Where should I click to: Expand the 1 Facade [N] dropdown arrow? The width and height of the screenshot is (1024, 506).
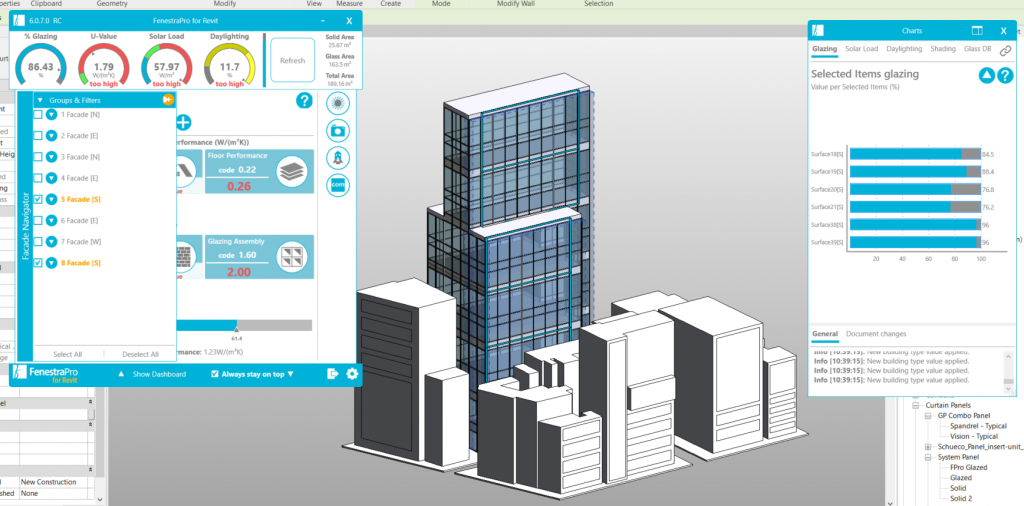pos(52,114)
